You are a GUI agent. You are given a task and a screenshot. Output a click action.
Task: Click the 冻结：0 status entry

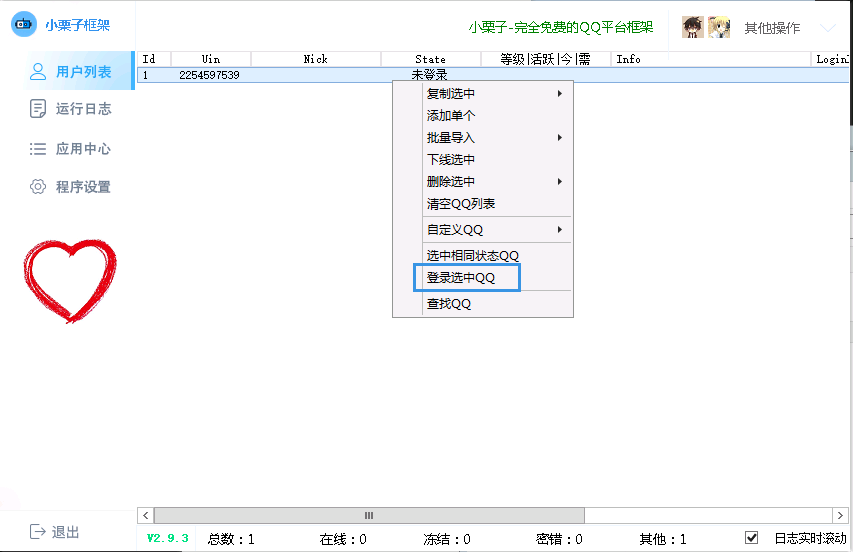(x=447, y=539)
